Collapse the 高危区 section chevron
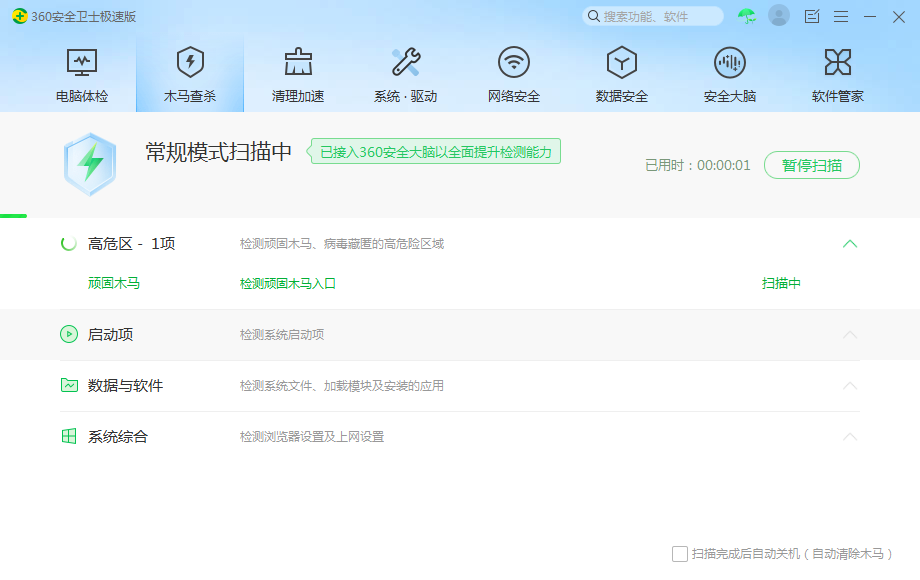The width and height of the screenshot is (920, 580). coord(850,244)
